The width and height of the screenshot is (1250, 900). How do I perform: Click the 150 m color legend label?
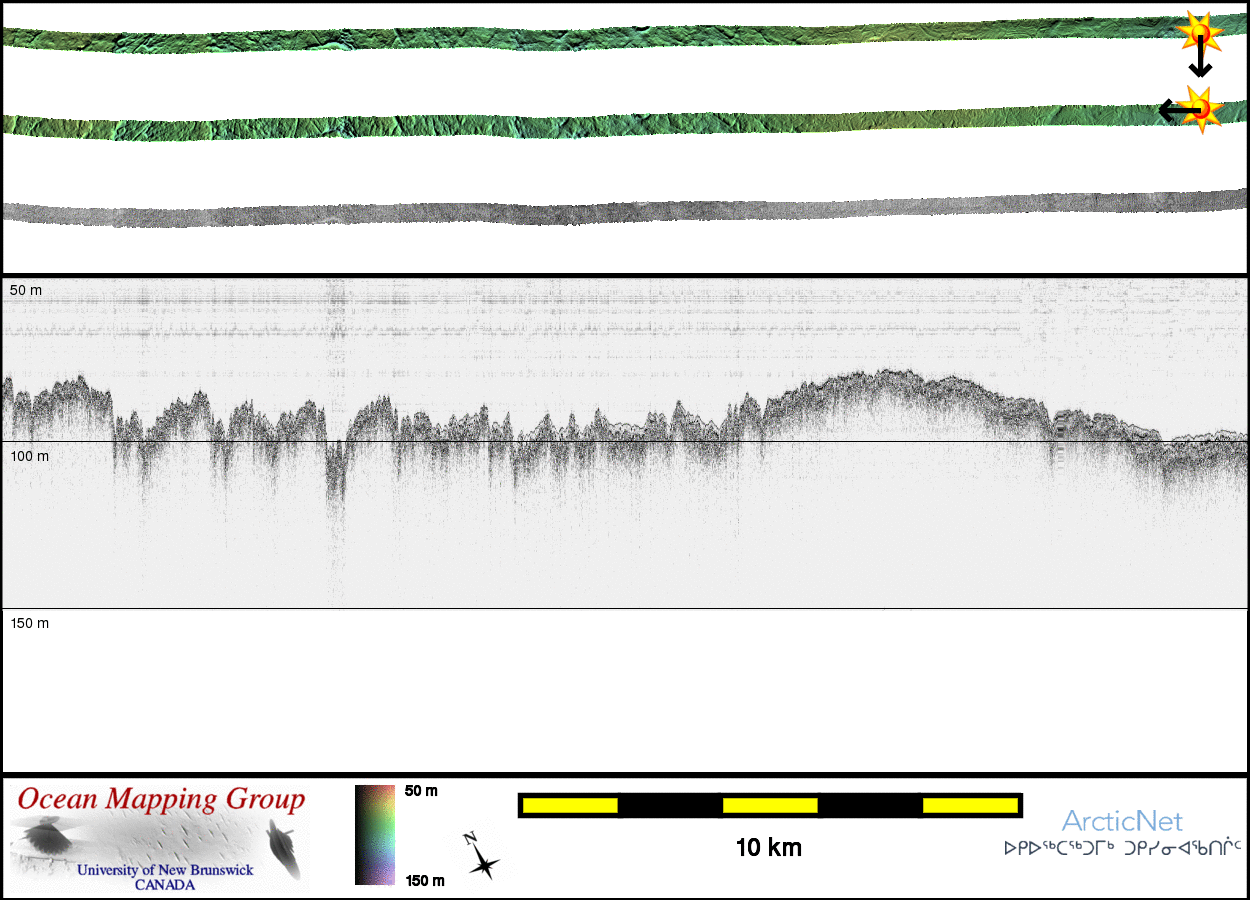point(424,881)
